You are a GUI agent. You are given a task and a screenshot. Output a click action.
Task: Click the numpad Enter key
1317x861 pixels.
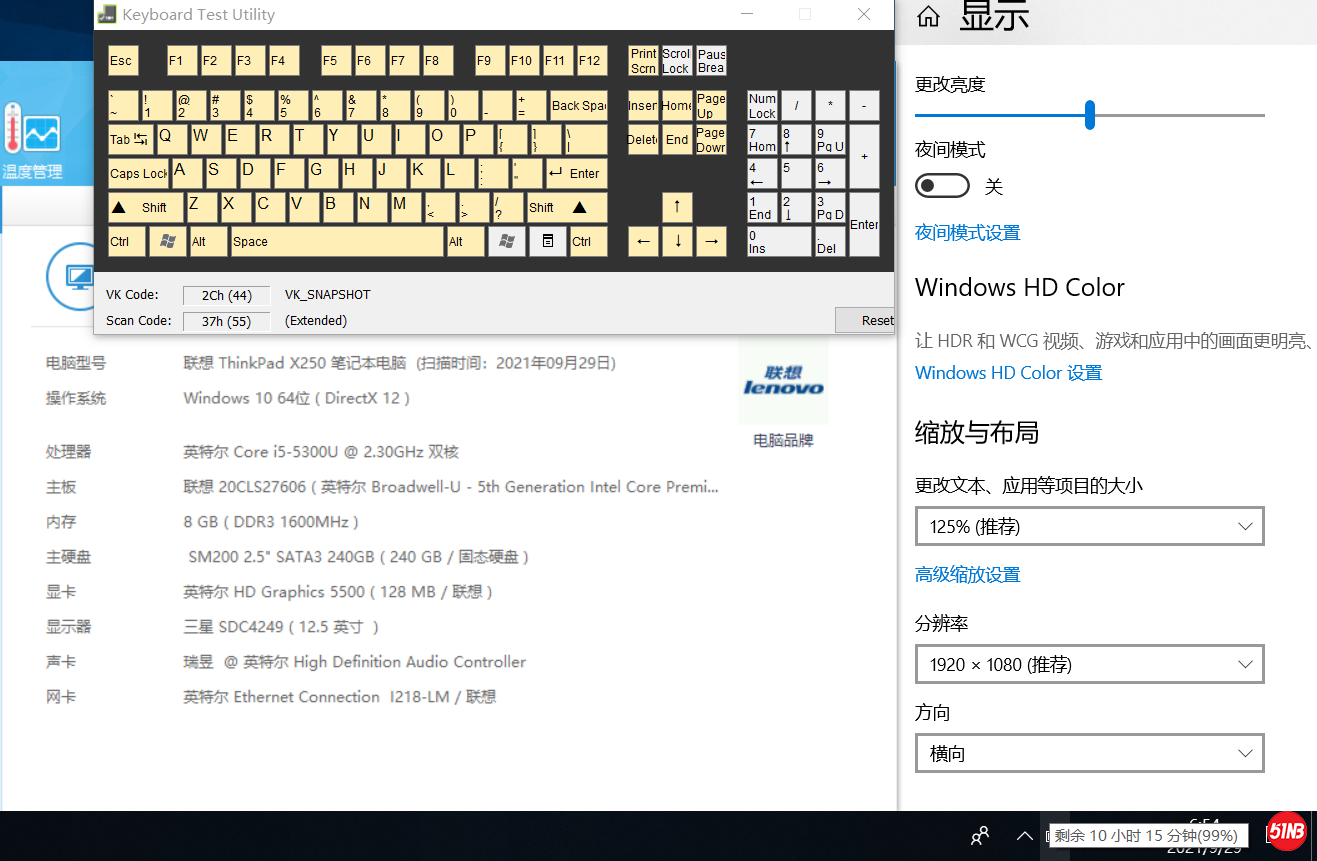pos(865,224)
